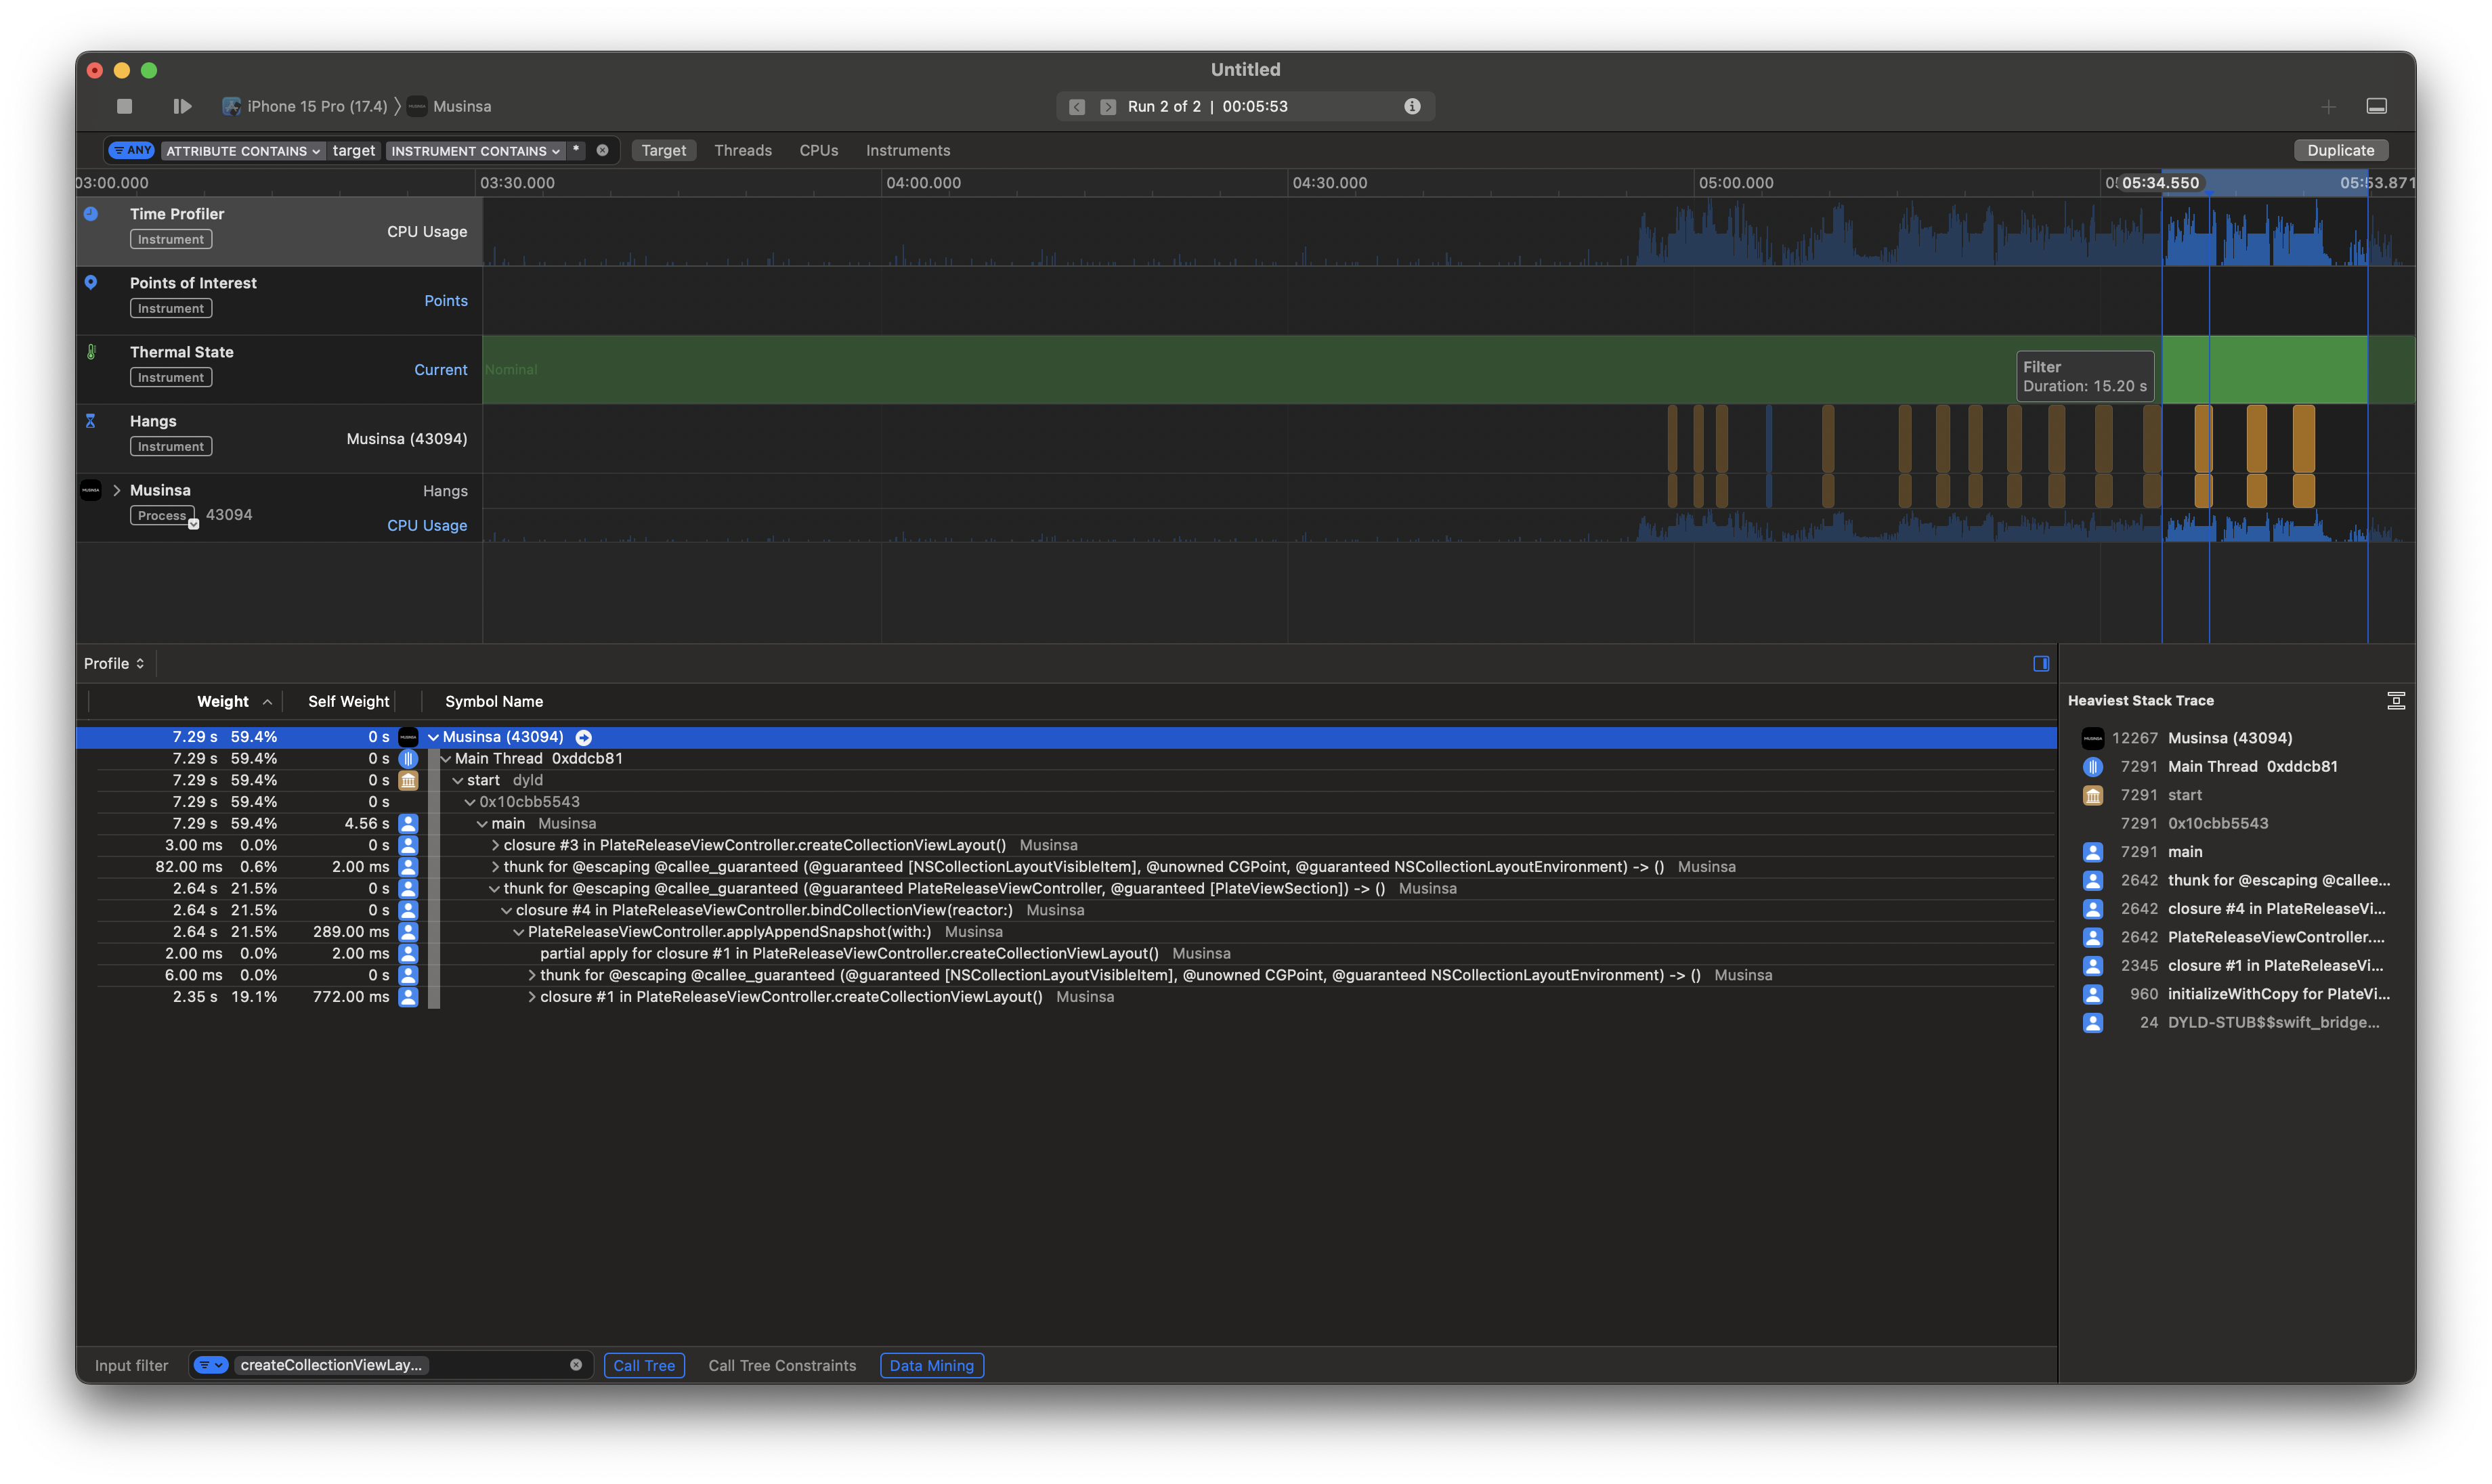Go to next run arrow

1108,107
